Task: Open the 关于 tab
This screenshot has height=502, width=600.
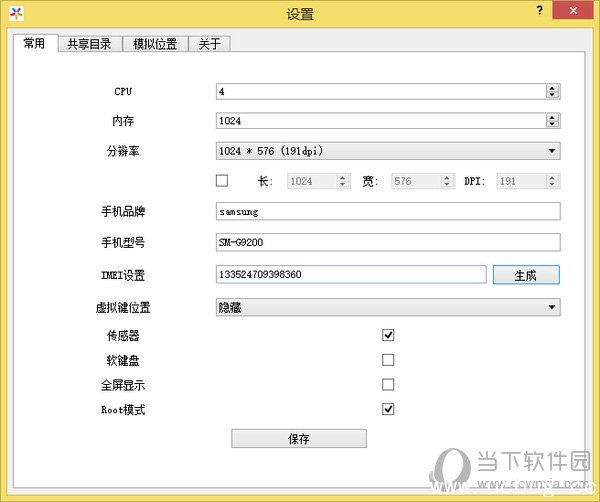Action: click(x=210, y=44)
